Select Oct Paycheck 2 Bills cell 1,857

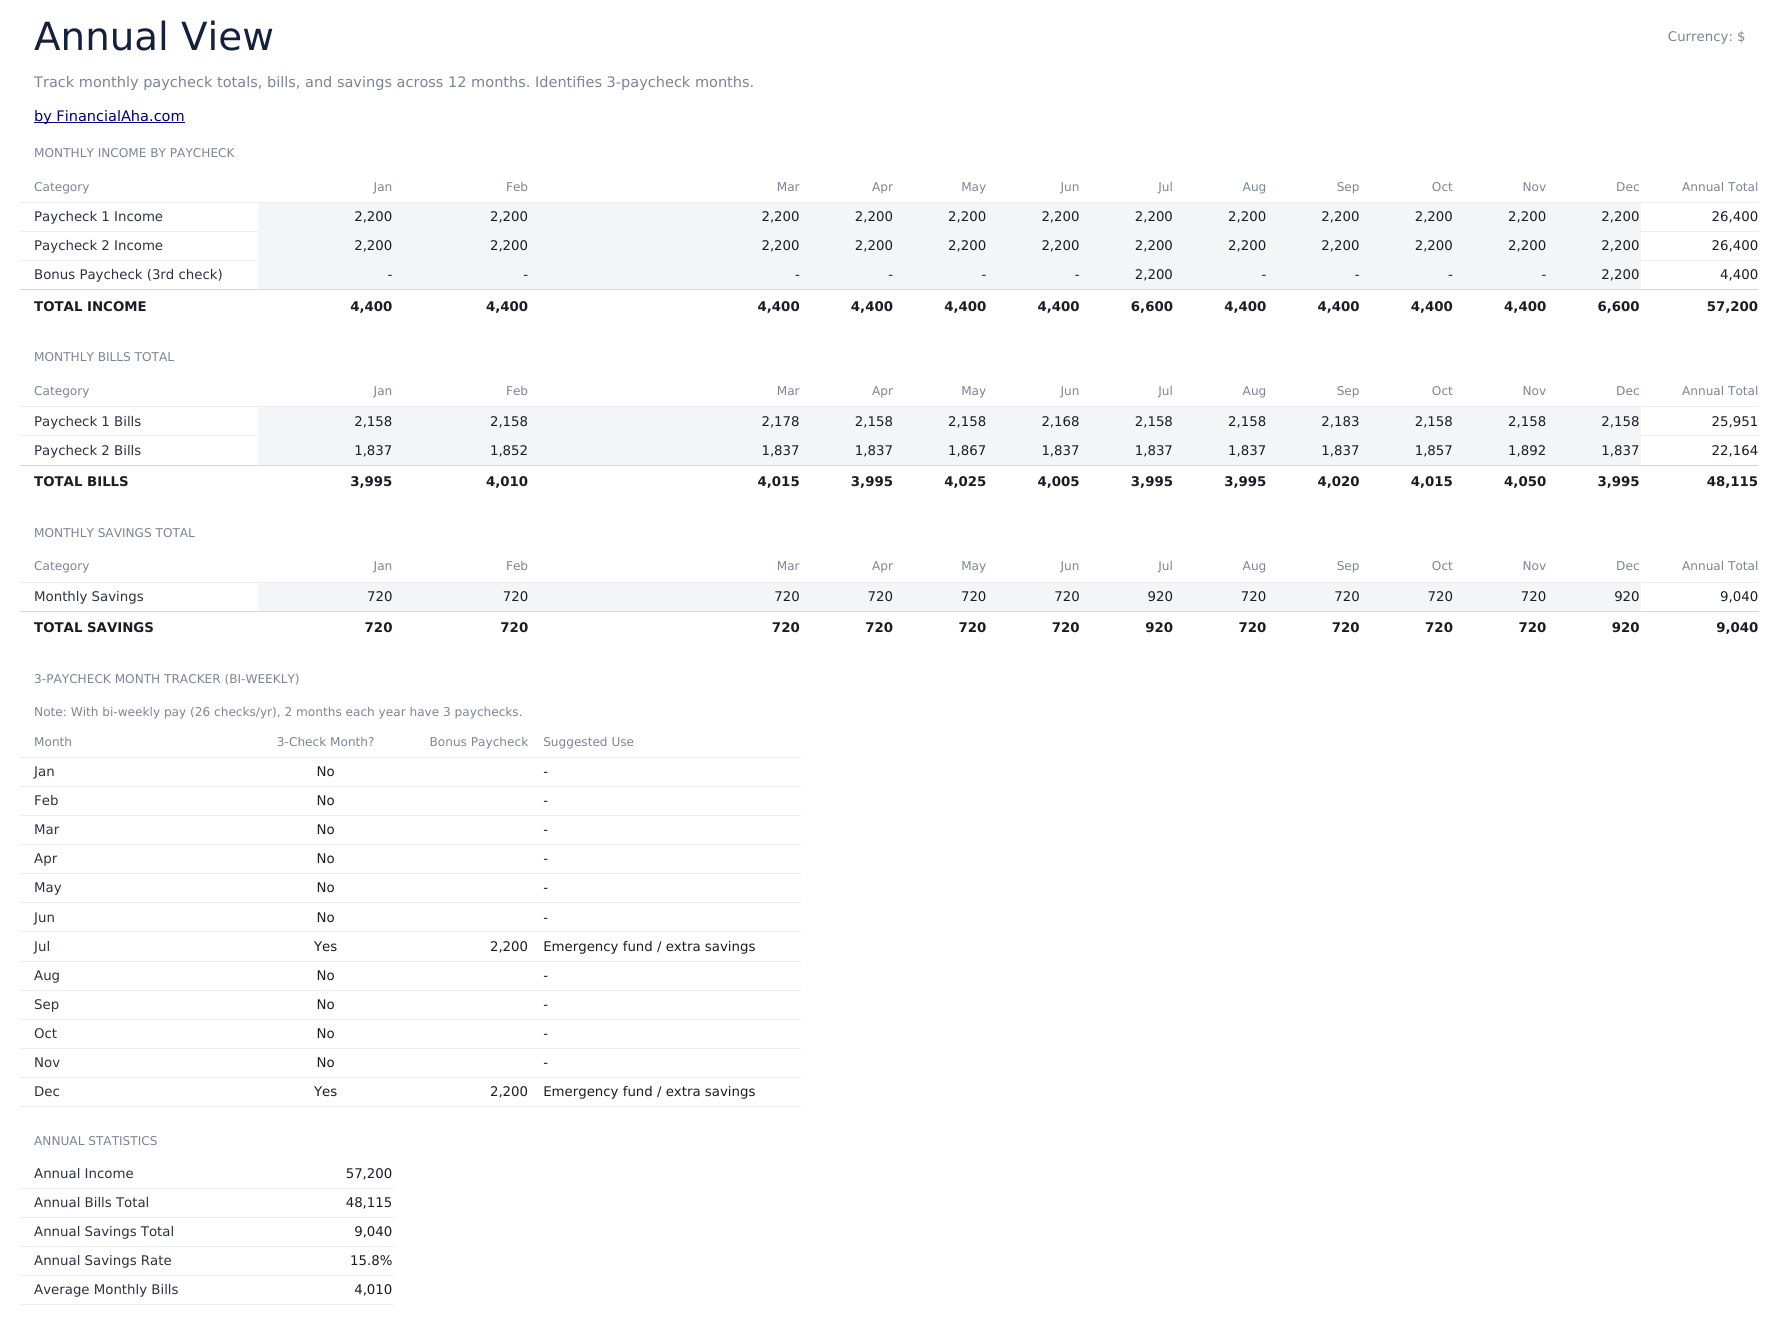click(1434, 451)
